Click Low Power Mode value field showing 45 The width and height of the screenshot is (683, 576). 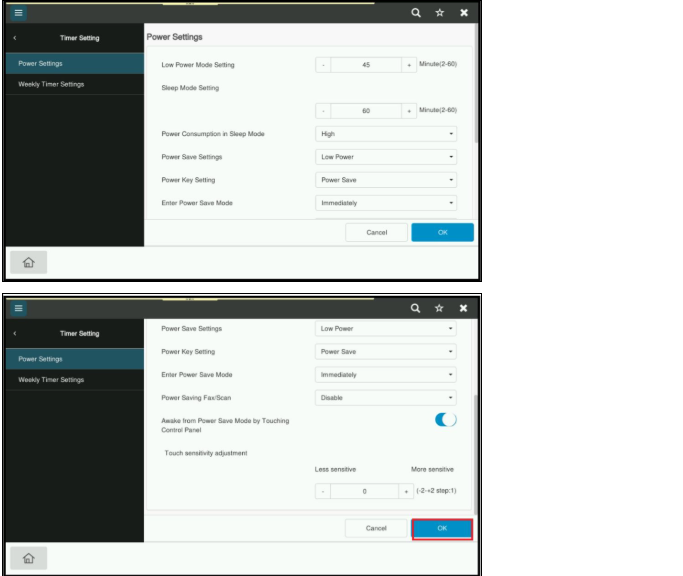(366, 65)
